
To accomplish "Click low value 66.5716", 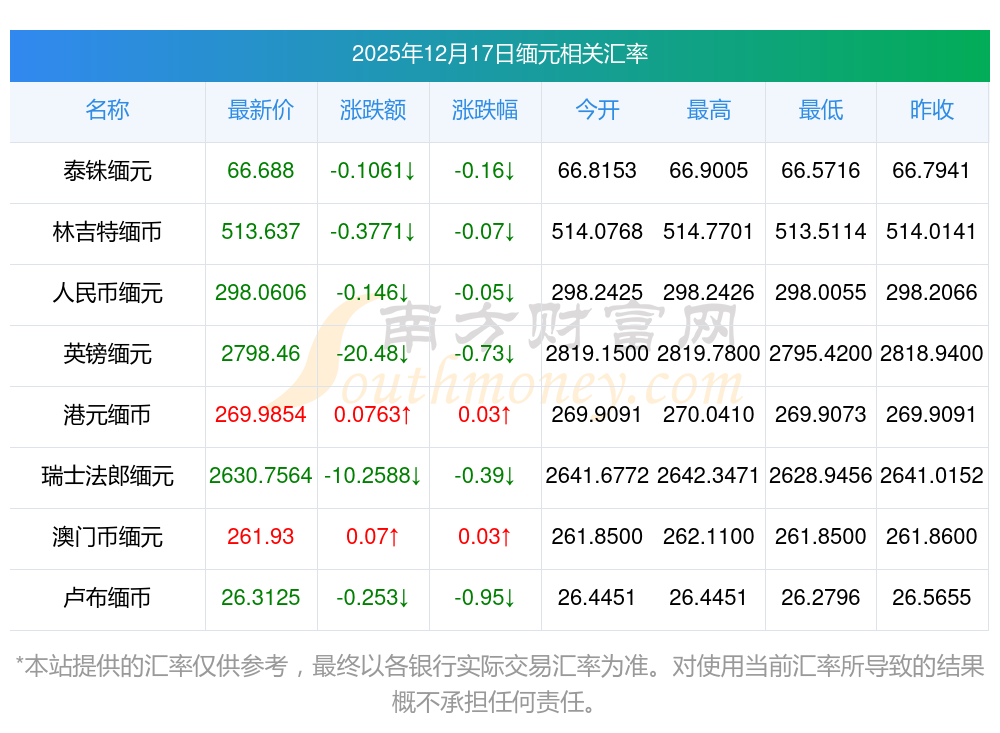I will [x=821, y=170].
